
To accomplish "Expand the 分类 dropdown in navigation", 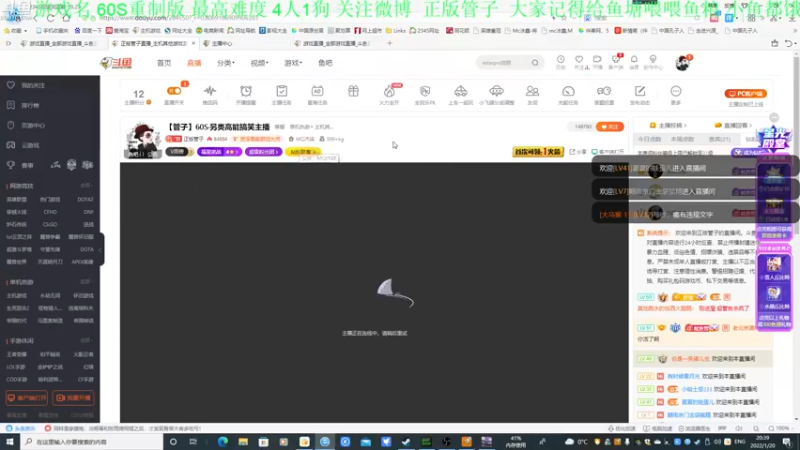I will coord(226,63).
